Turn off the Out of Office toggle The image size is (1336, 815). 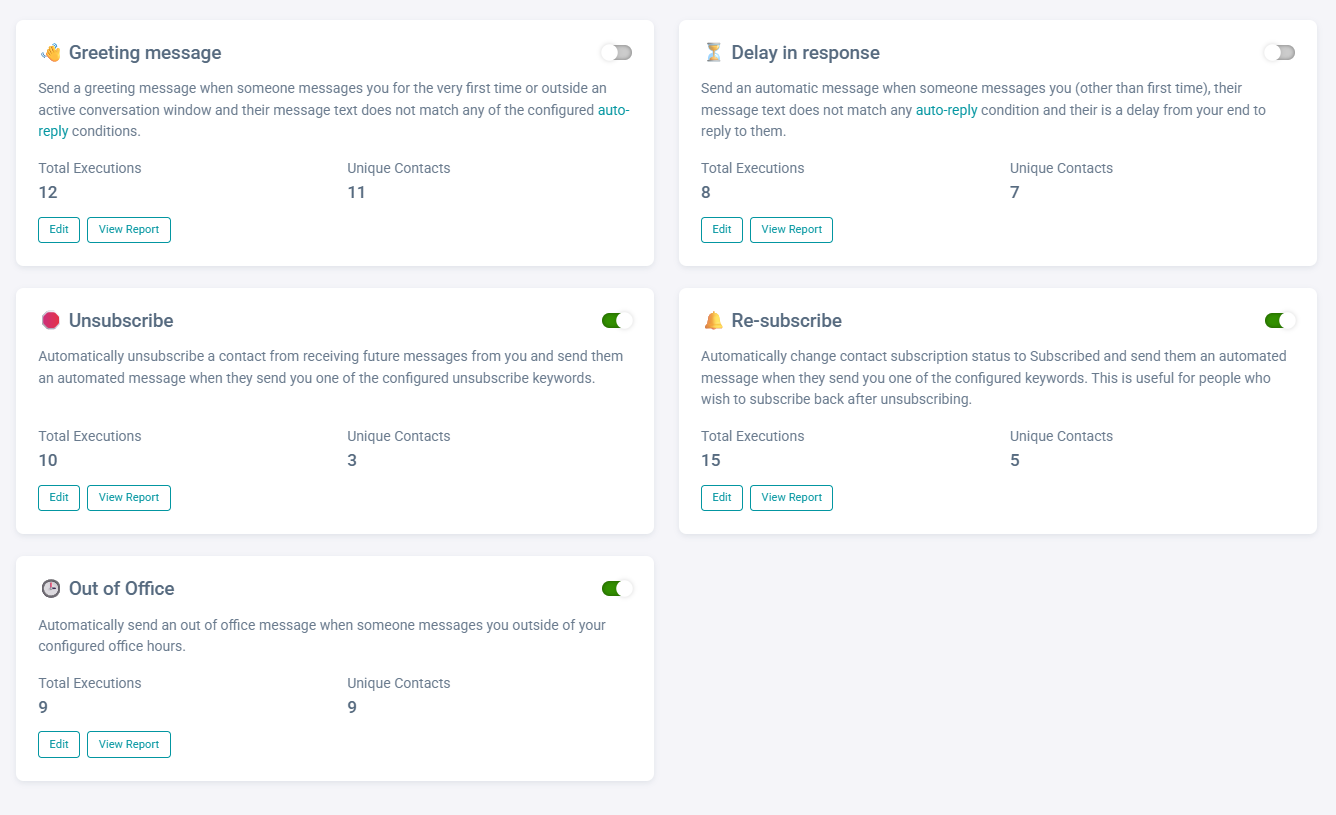point(616,589)
